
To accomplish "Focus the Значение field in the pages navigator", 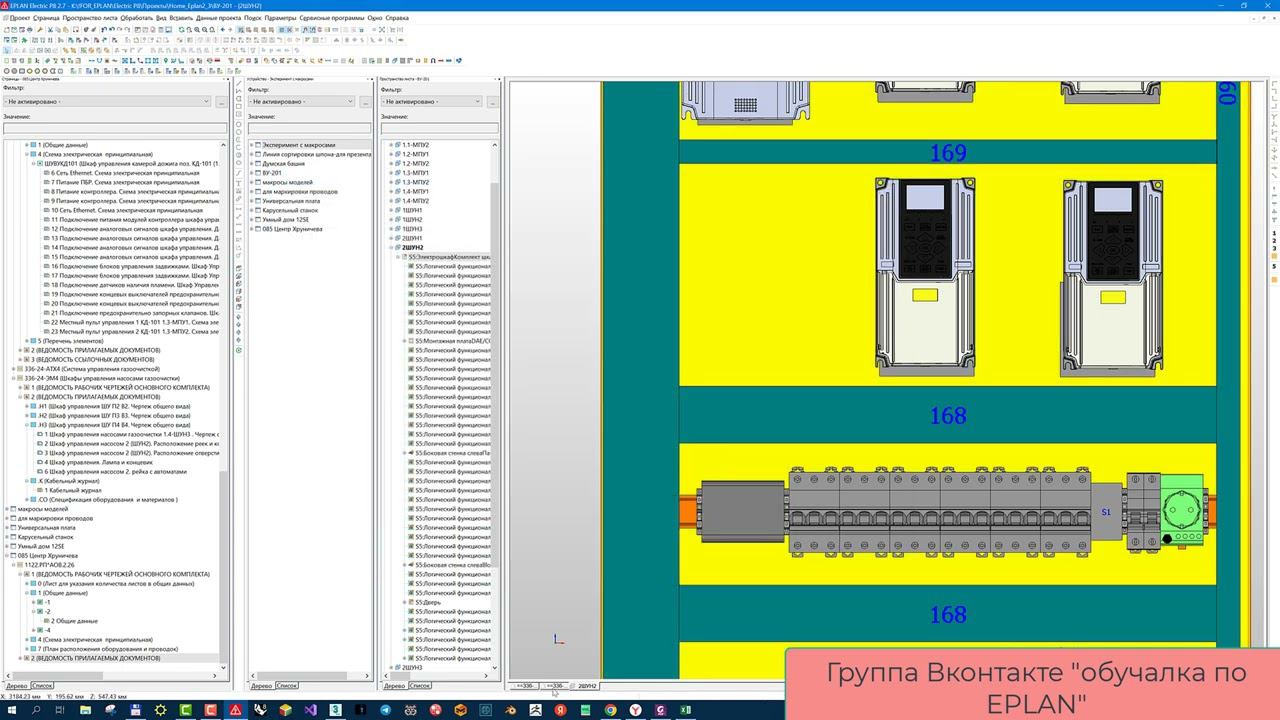I will [x=115, y=128].
